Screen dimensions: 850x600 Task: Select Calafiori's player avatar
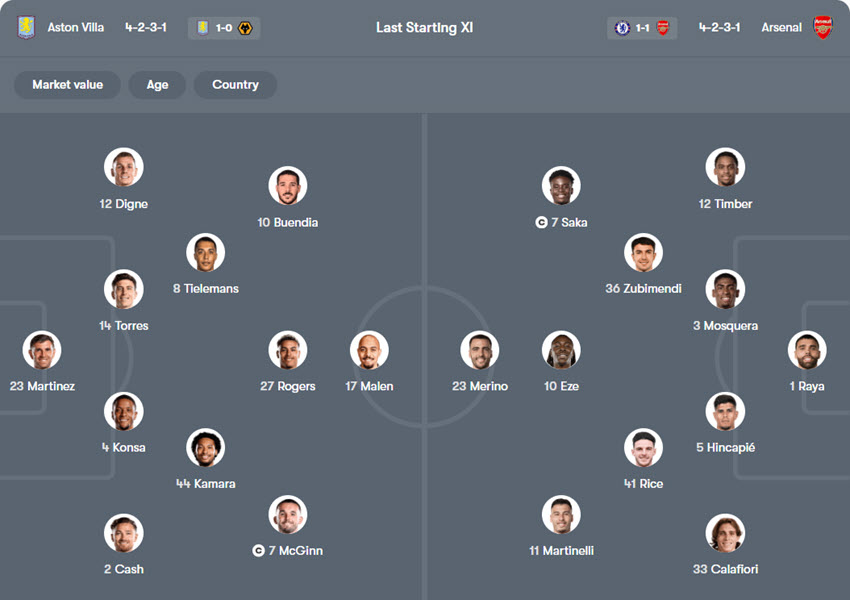[x=725, y=534]
